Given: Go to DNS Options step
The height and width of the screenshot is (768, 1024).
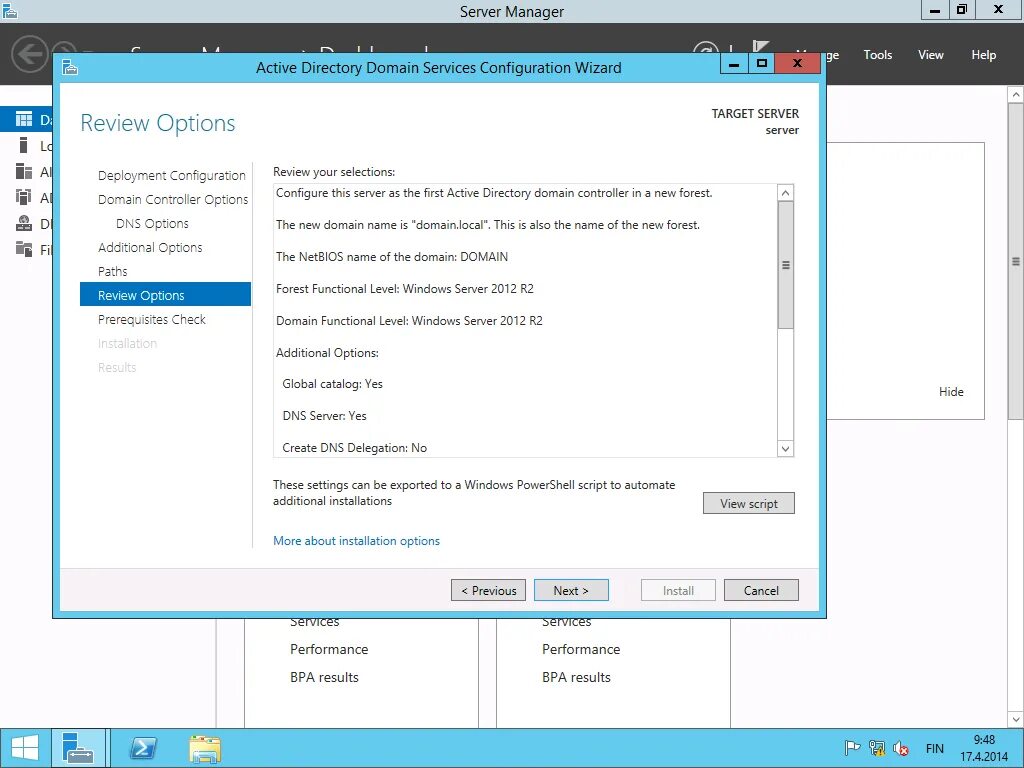Looking at the screenshot, I should click(x=152, y=223).
